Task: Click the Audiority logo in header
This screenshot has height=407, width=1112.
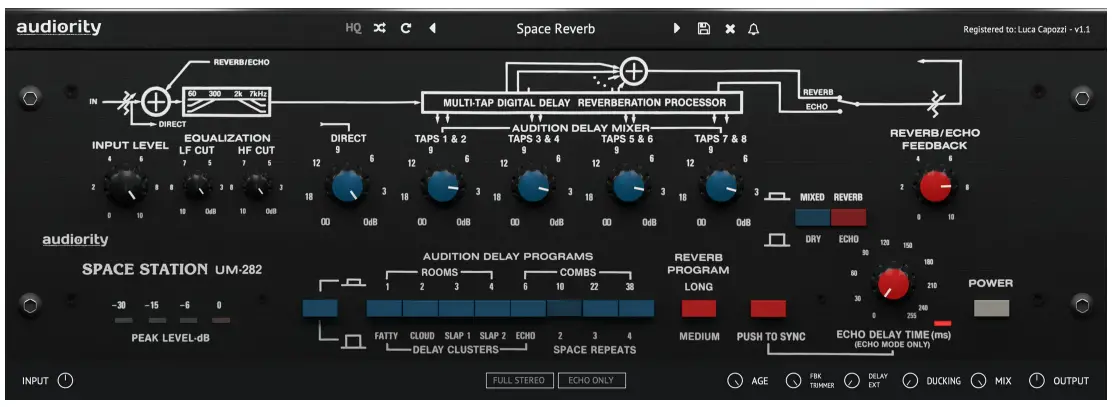Action: (x=59, y=28)
